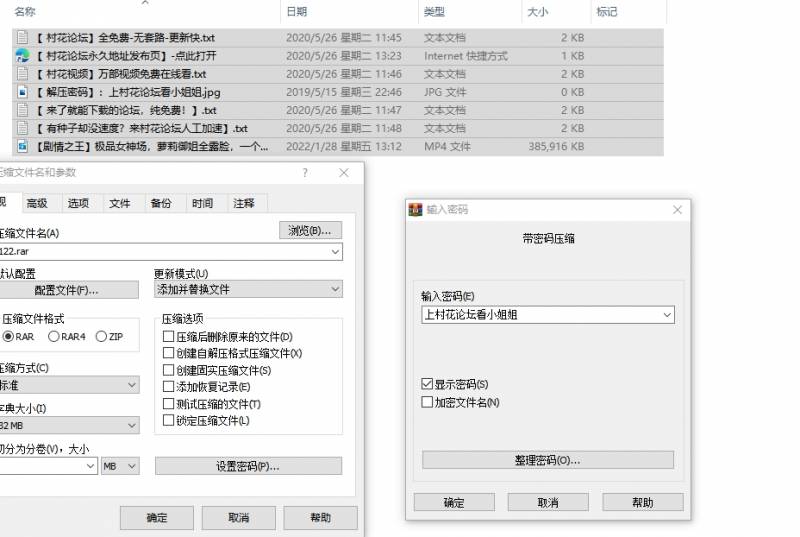800x537 pixels.
Task: Enable the 加密文件名 checkbox
Action: point(428,402)
